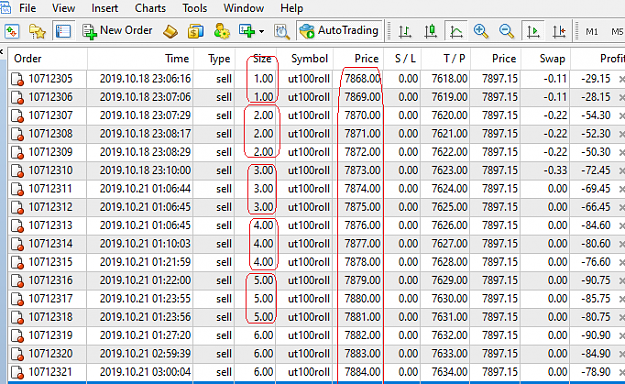Click the order icon for 10712309
The image size is (625, 384).
(x=17, y=152)
